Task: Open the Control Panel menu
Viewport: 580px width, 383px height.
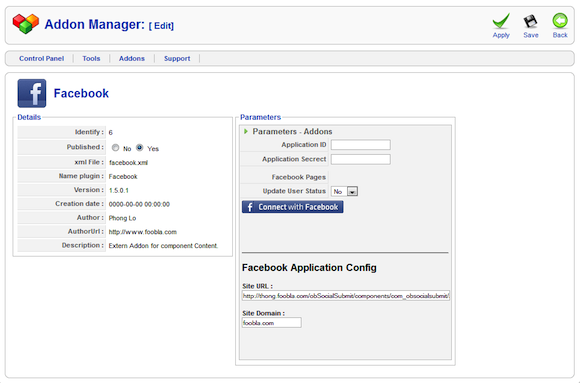Action: pyautogui.click(x=41, y=58)
